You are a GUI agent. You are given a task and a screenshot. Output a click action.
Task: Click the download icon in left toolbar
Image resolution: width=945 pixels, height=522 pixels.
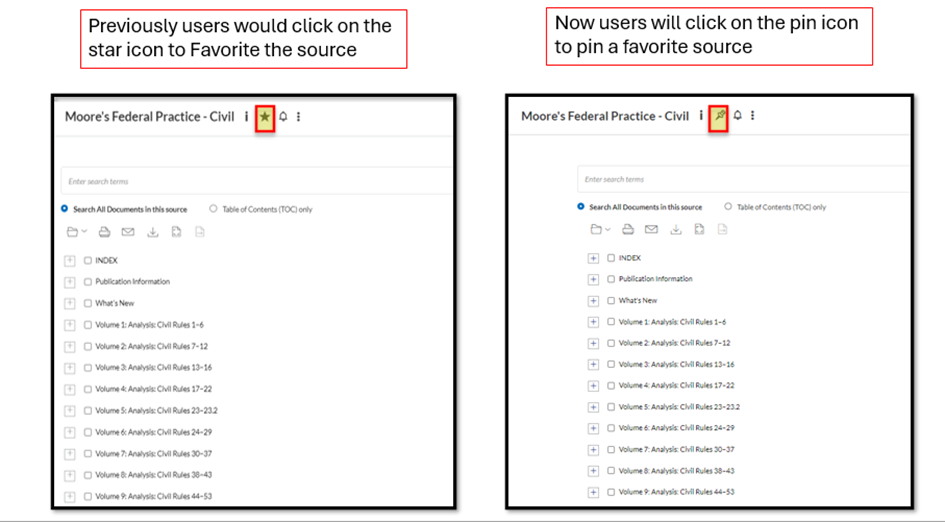pos(152,232)
